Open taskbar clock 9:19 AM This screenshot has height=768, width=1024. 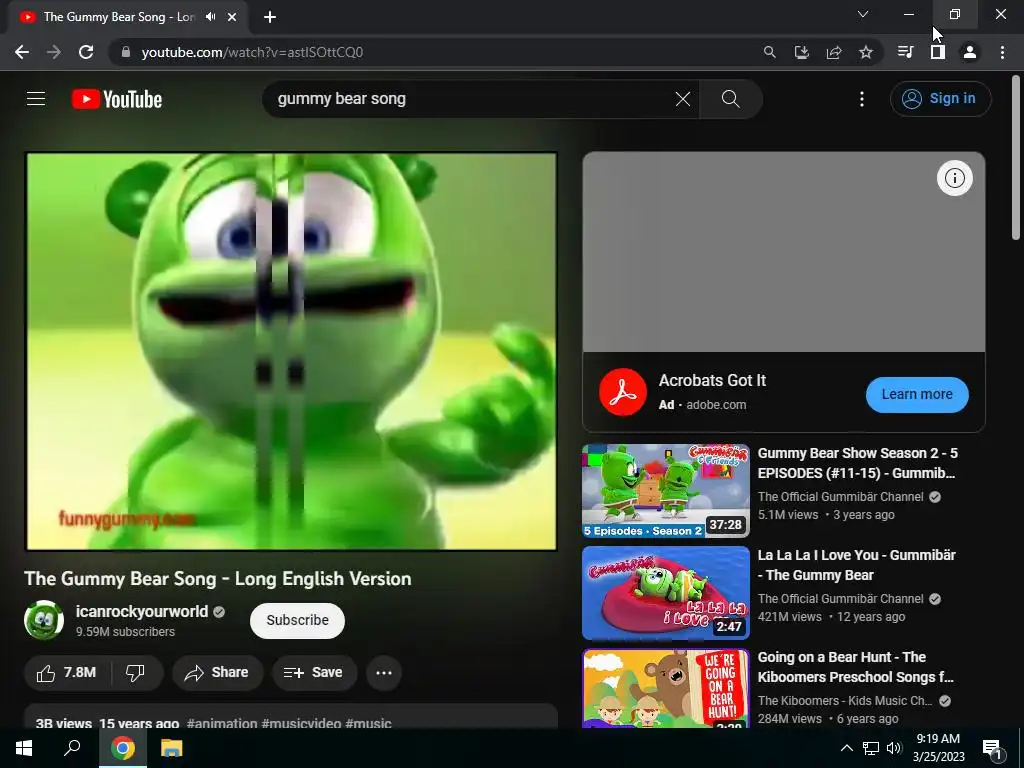pyautogui.click(x=938, y=748)
